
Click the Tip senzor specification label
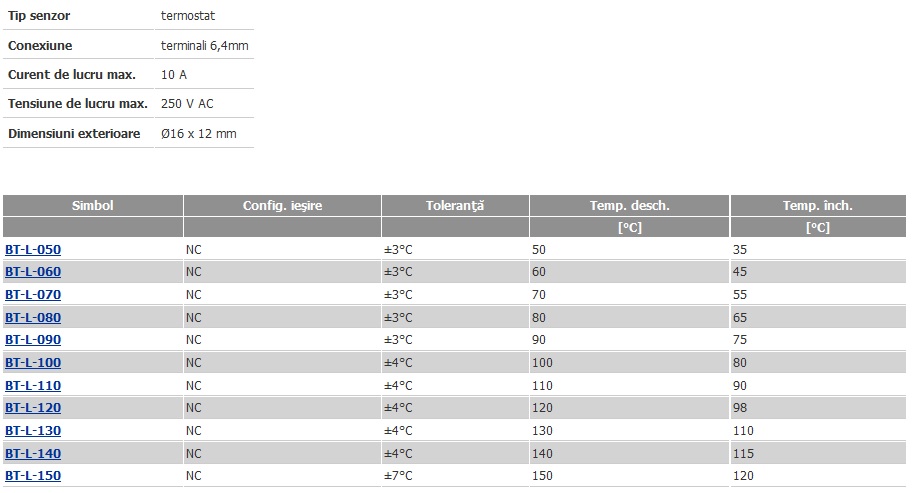39,16
